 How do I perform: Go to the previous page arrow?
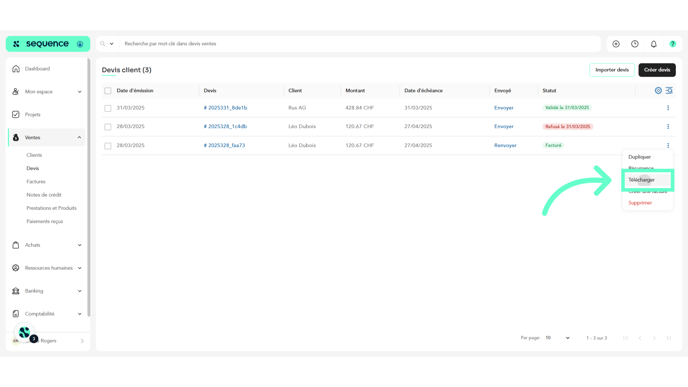pos(640,338)
